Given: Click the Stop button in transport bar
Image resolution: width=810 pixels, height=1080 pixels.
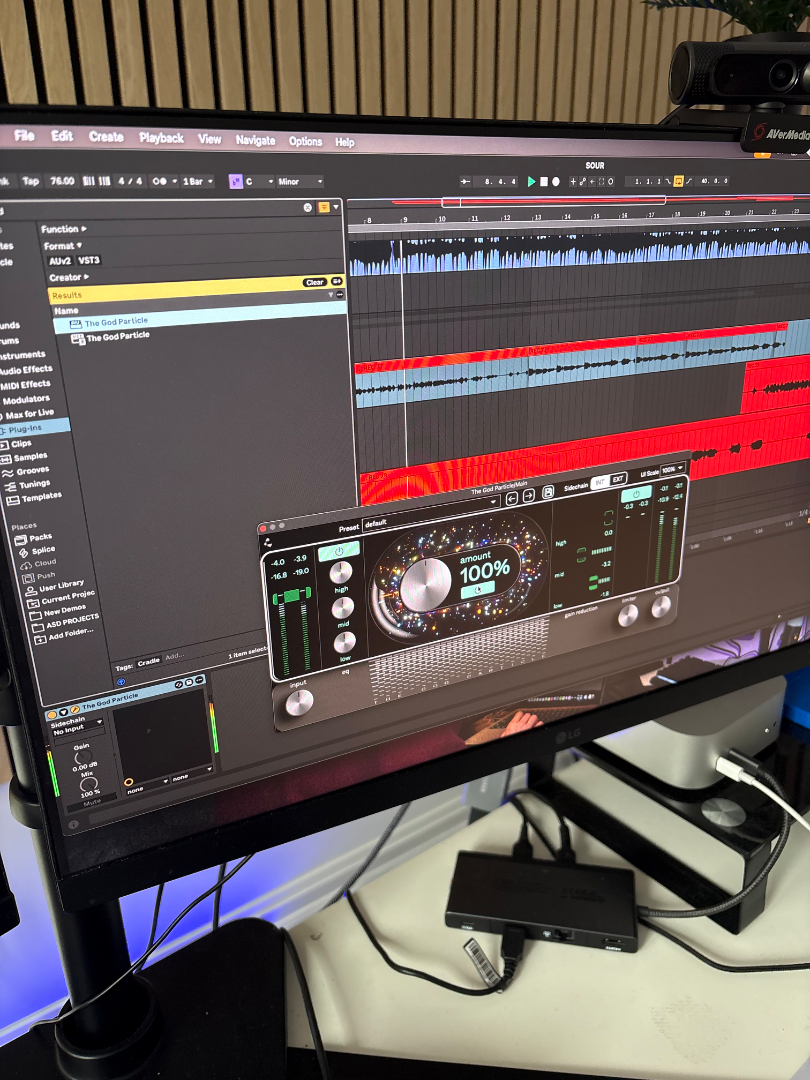Looking at the screenshot, I should point(544,181).
